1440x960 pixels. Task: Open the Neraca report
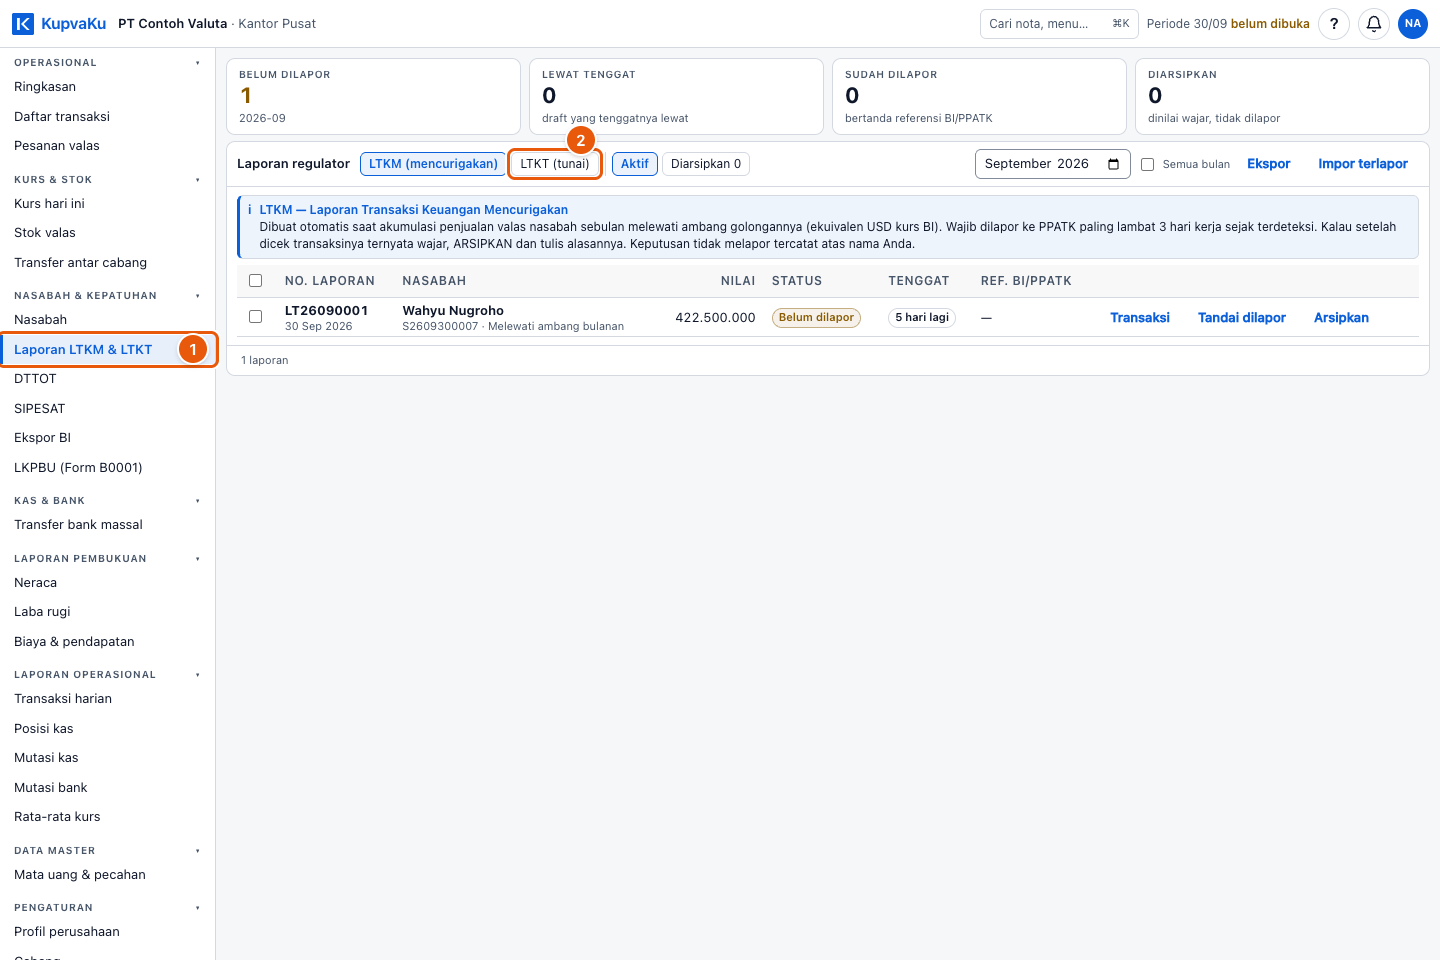point(108,583)
